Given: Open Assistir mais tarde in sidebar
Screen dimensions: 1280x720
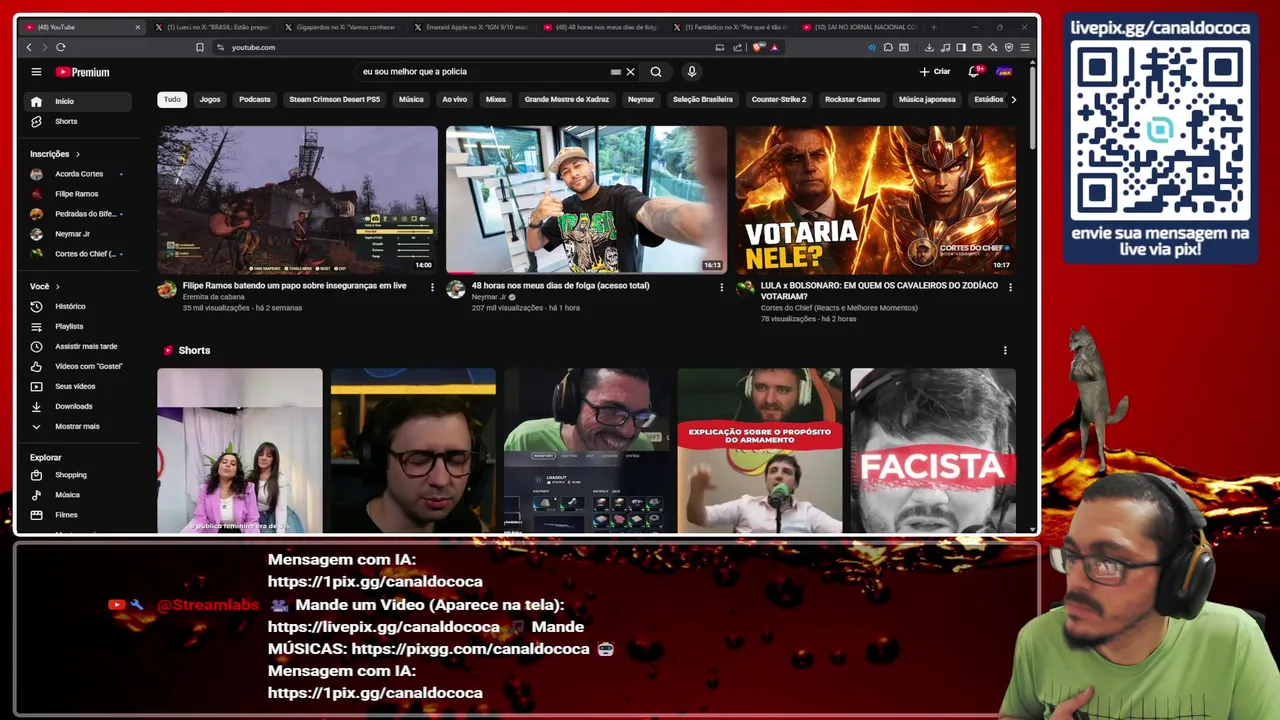Looking at the screenshot, I should point(78,346).
